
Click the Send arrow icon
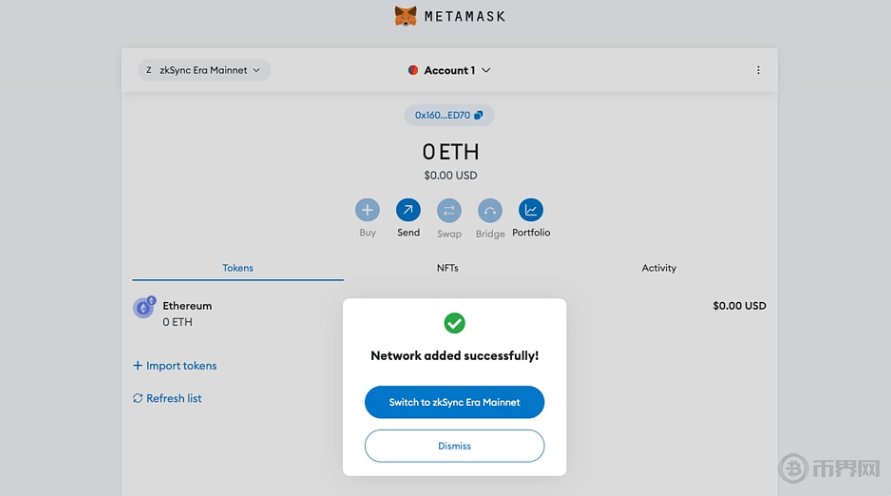coord(408,210)
